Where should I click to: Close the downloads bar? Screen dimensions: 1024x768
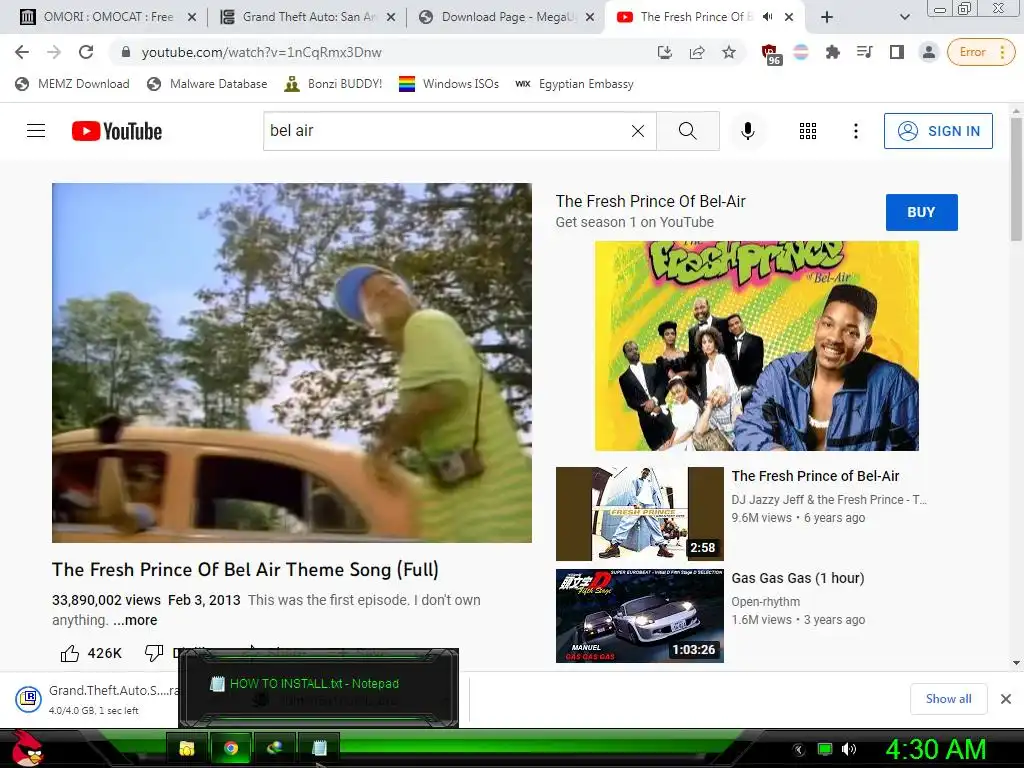tap(1006, 699)
